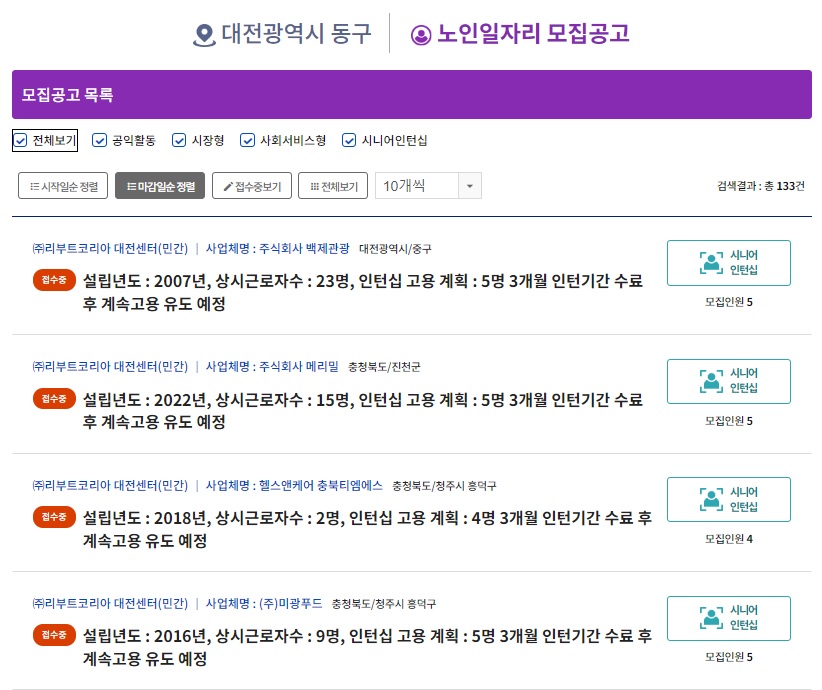Click the 대전광역시 동구 heading
Image resolution: width=822 pixels, height=690 pixels.
tap(296, 34)
